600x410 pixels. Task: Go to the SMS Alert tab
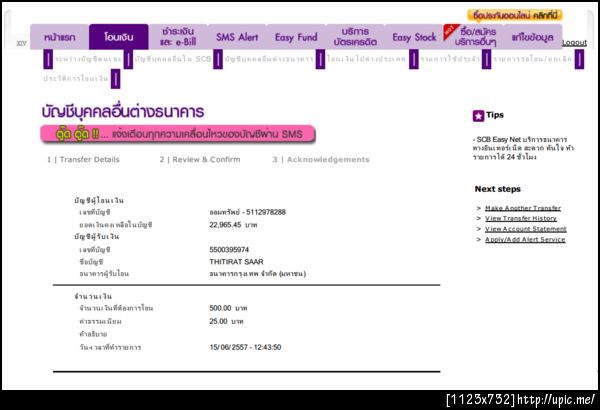237,37
